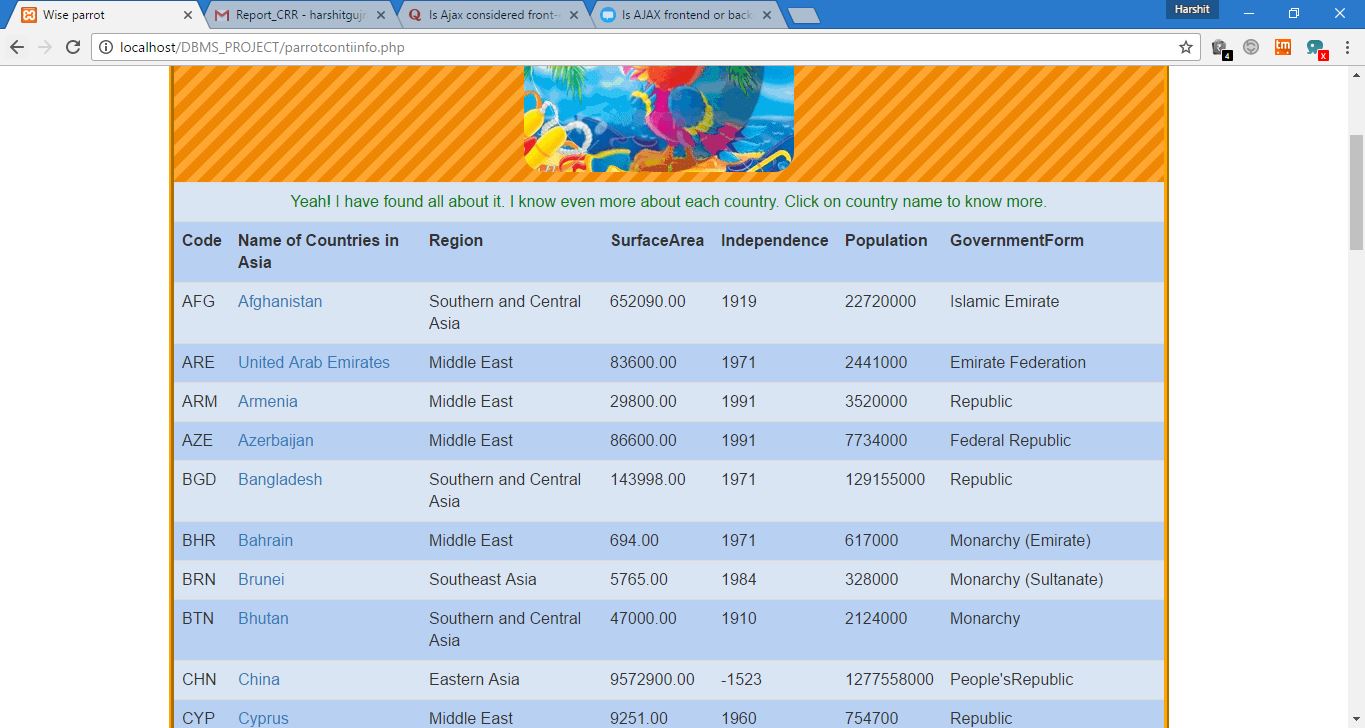Open Brunei country link
Viewport: 1365px width, 728px height.
[x=261, y=579]
